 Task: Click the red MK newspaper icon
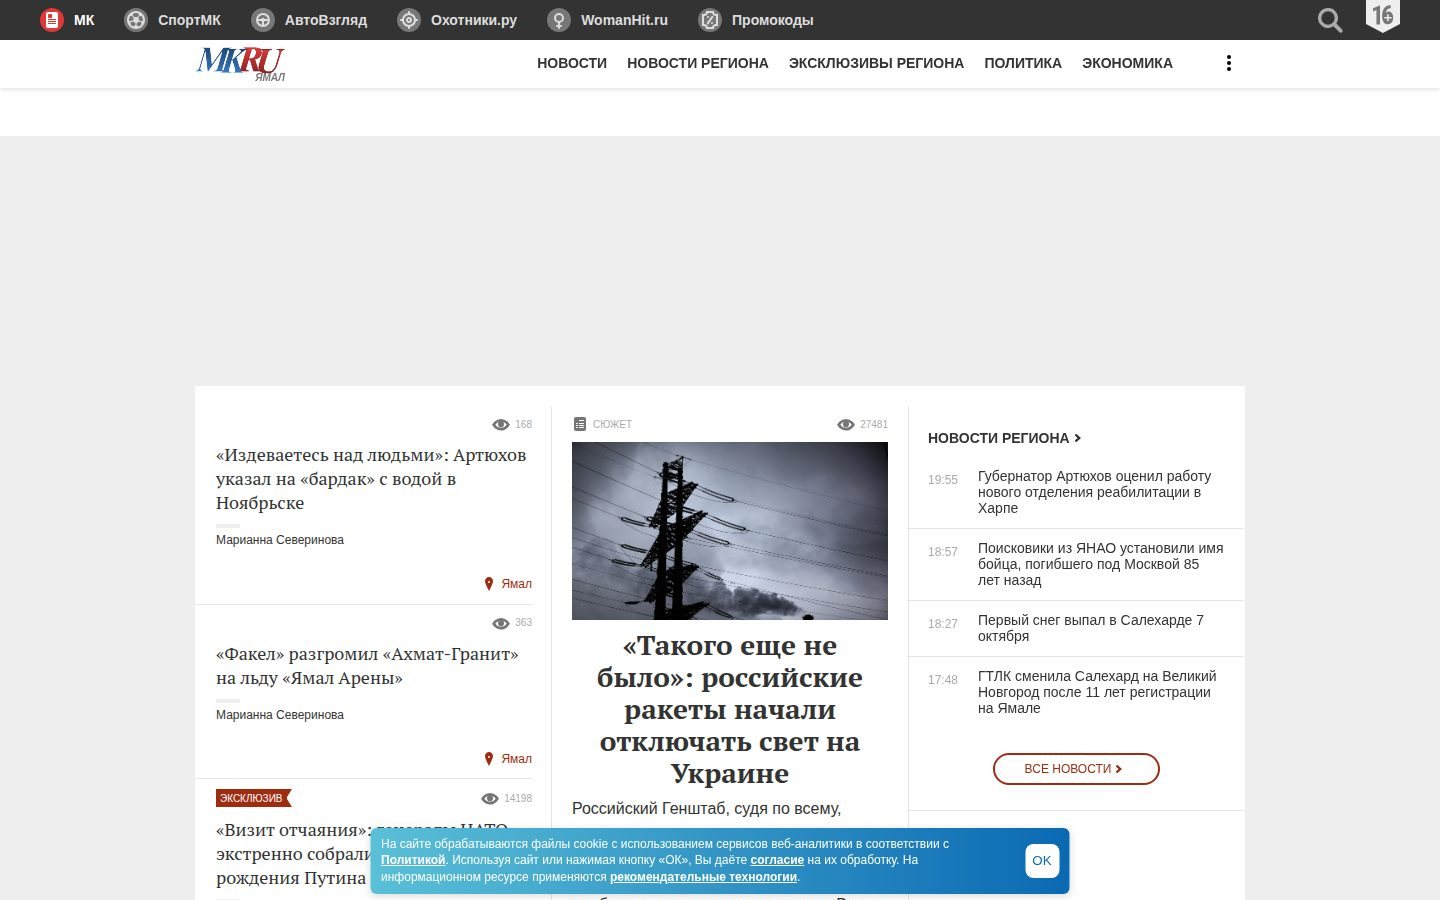click(51, 20)
